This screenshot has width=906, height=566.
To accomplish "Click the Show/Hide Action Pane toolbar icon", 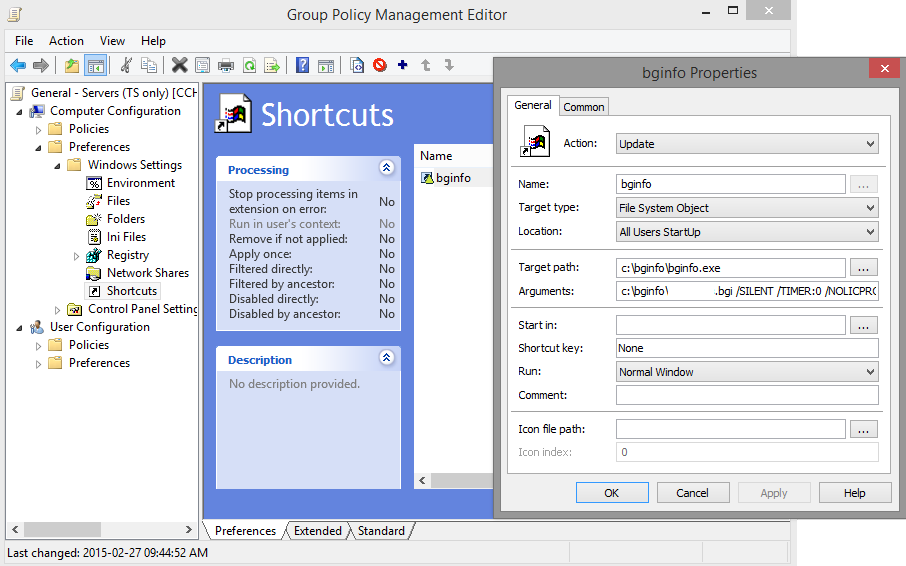I will (326, 65).
